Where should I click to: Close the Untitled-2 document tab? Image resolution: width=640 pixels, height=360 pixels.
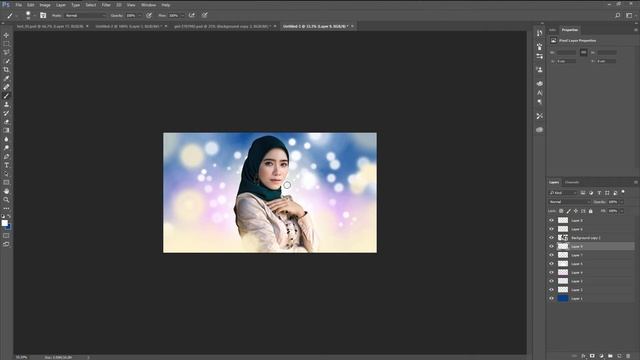pyautogui.click(x=166, y=26)
